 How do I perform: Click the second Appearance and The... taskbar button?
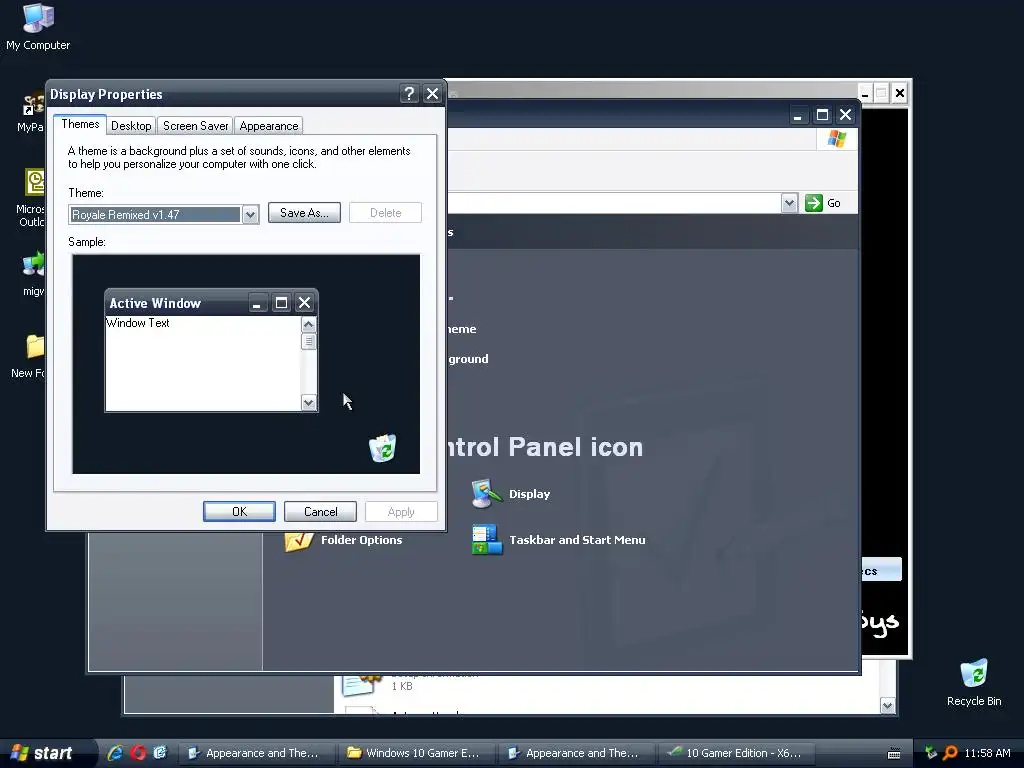(x=575, y=753)
